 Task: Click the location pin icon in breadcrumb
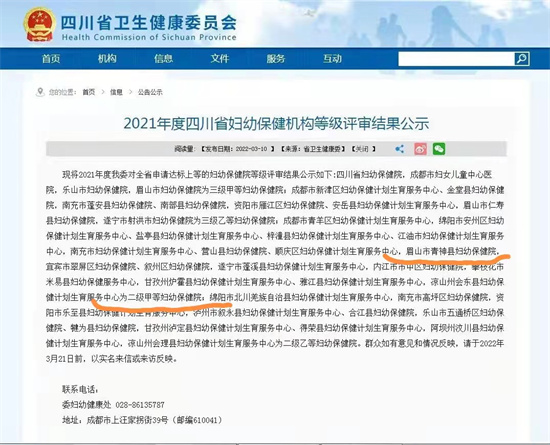tap(40, 92)
